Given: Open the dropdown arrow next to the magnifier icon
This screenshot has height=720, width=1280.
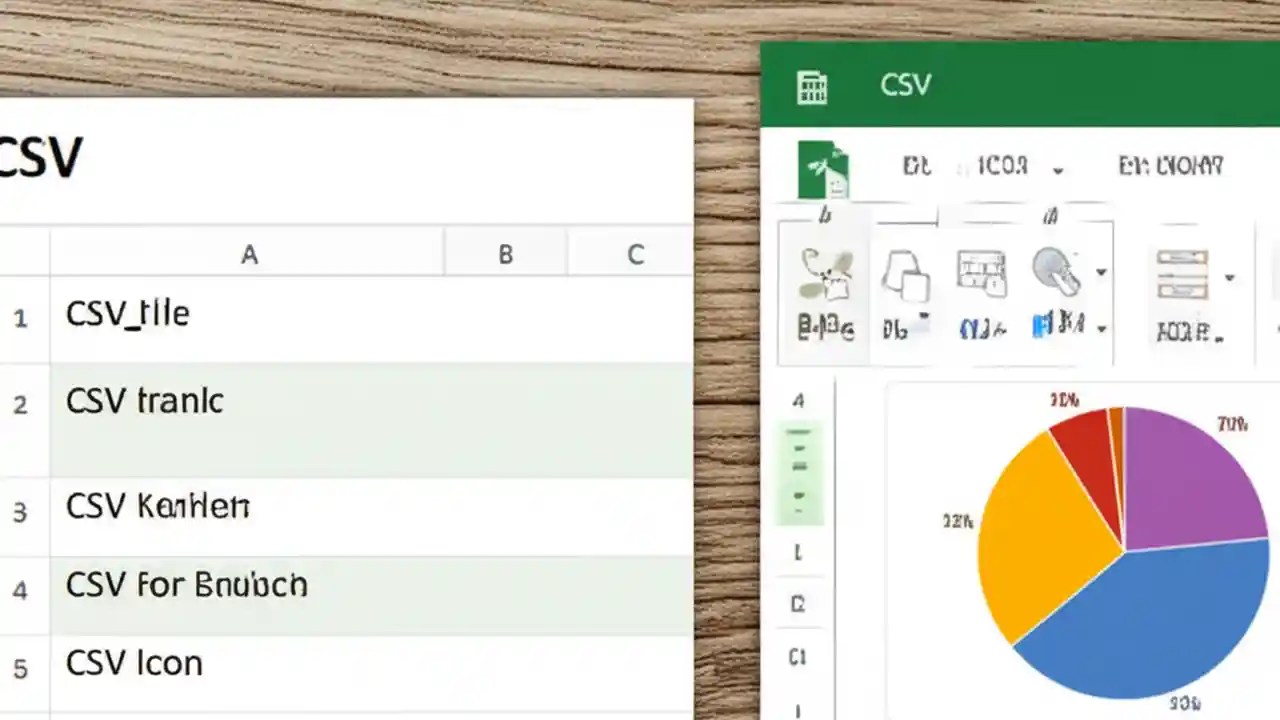Looking at the screenshot, I should [x=1100, y=272].
